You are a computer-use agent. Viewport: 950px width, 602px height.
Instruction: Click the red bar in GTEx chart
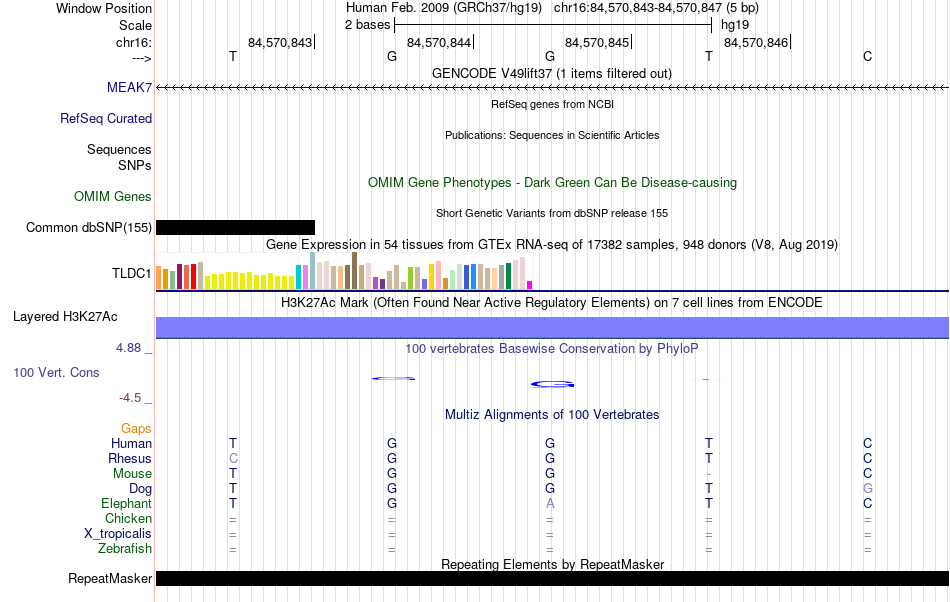coord(193,276)
